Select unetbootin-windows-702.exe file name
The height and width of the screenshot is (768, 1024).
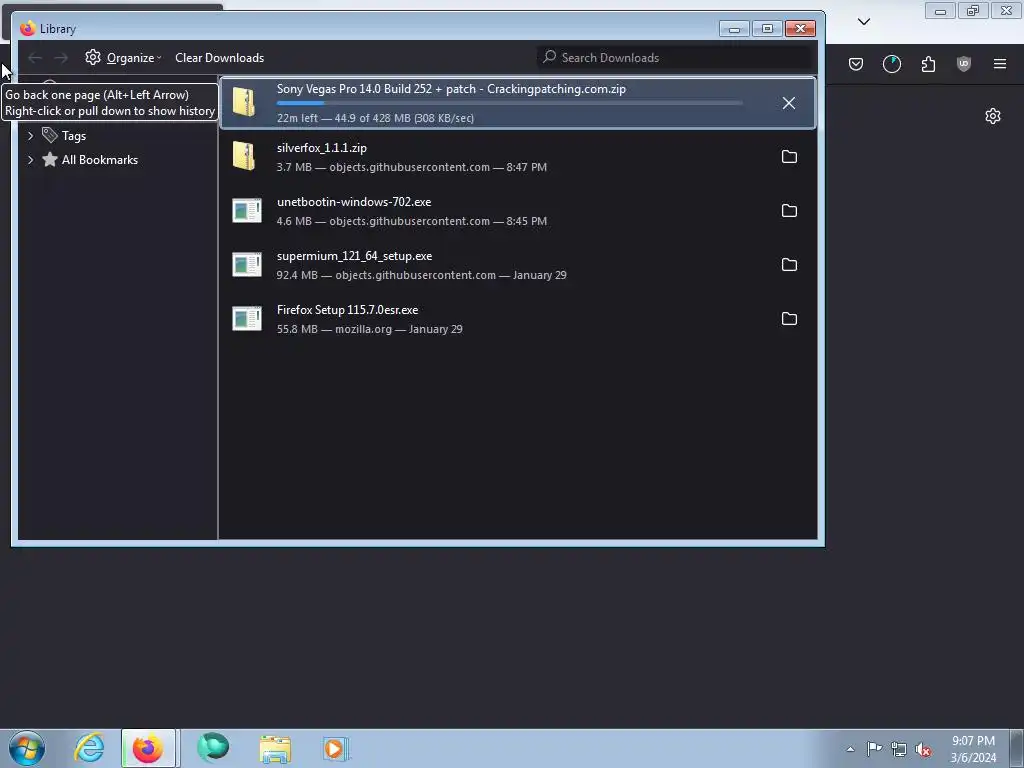click(x=354, y=202)
